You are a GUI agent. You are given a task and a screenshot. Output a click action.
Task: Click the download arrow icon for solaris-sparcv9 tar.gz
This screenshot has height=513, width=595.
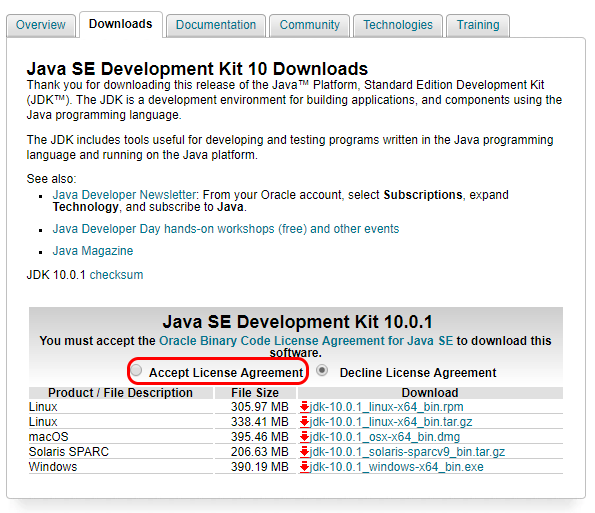304,452
